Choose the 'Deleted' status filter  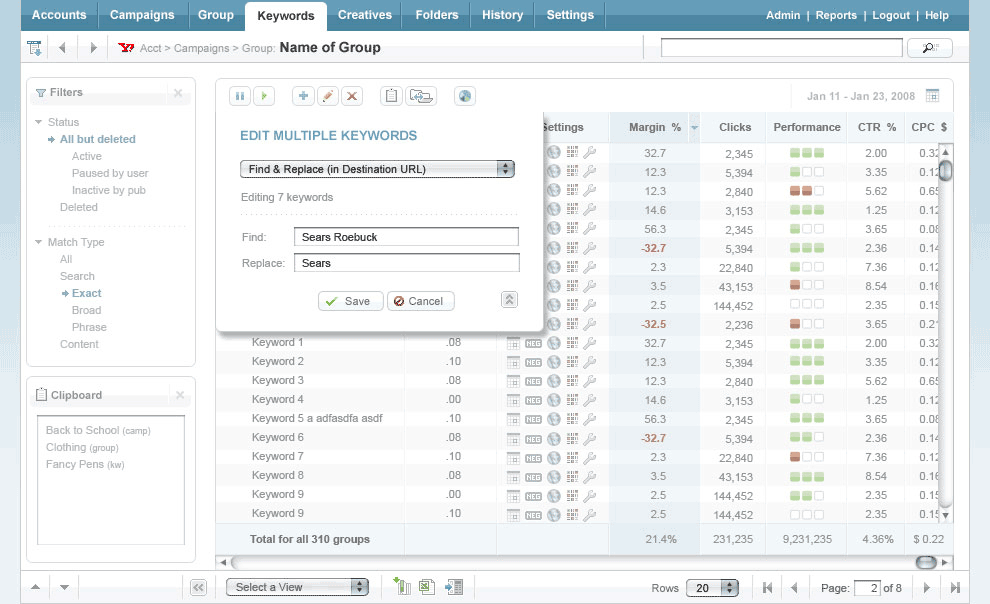79,207
